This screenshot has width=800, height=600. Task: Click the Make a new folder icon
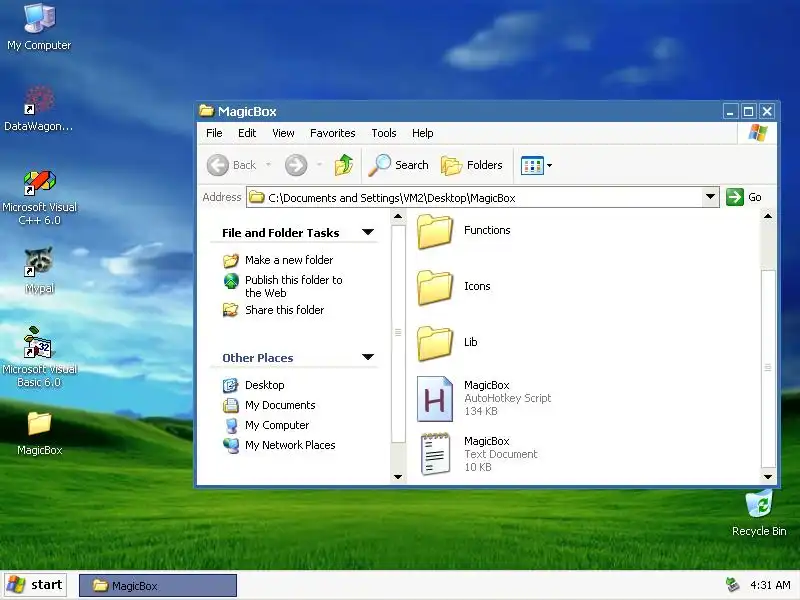tap(231, 261)
